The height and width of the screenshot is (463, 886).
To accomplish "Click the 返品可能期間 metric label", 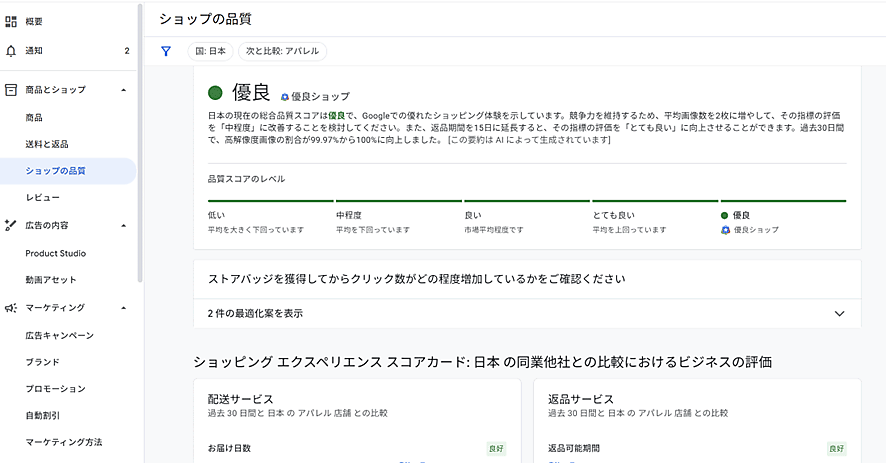I will click(574, 448).
